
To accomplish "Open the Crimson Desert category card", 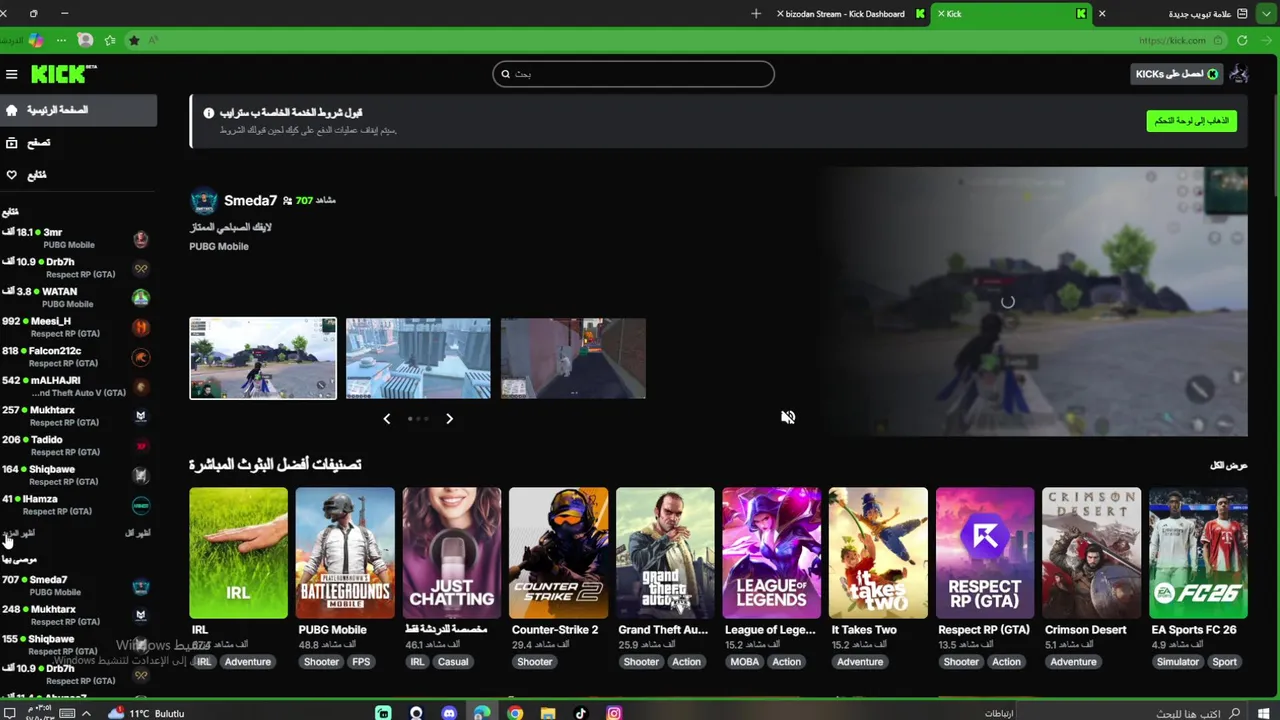I will 1091,553.
